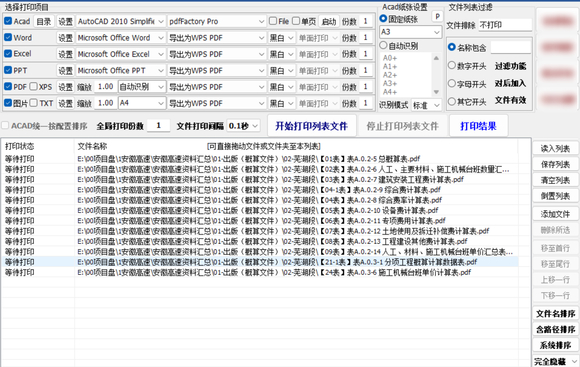580x367 pixels.
Task: Click 读入列表 button
Action: point(555,148)
